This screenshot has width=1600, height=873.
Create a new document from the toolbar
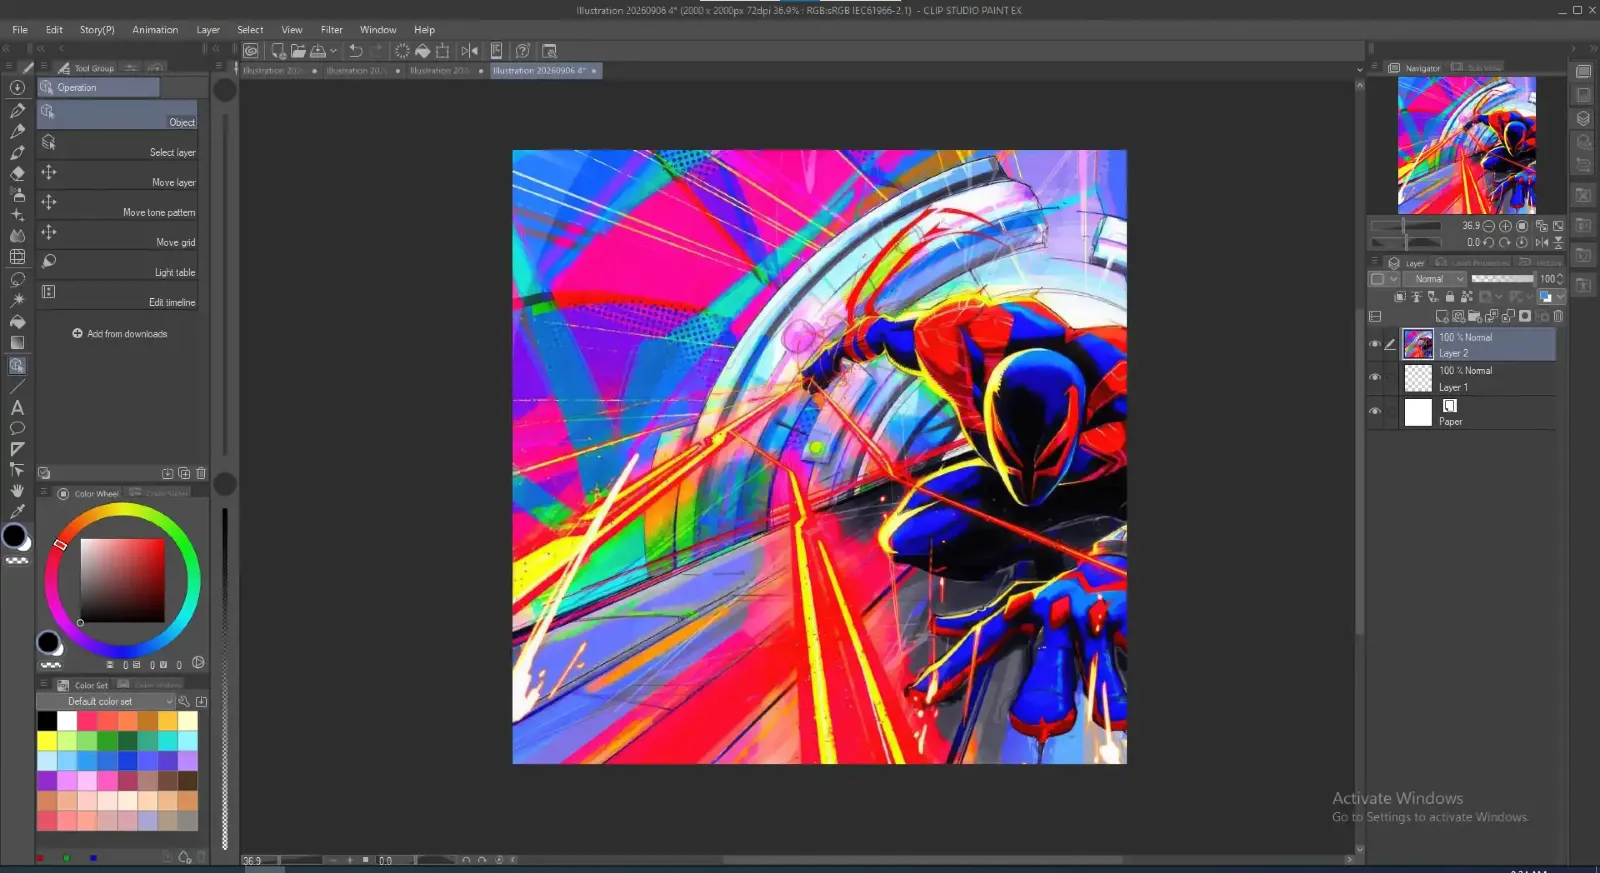click(x=279, y=50)
